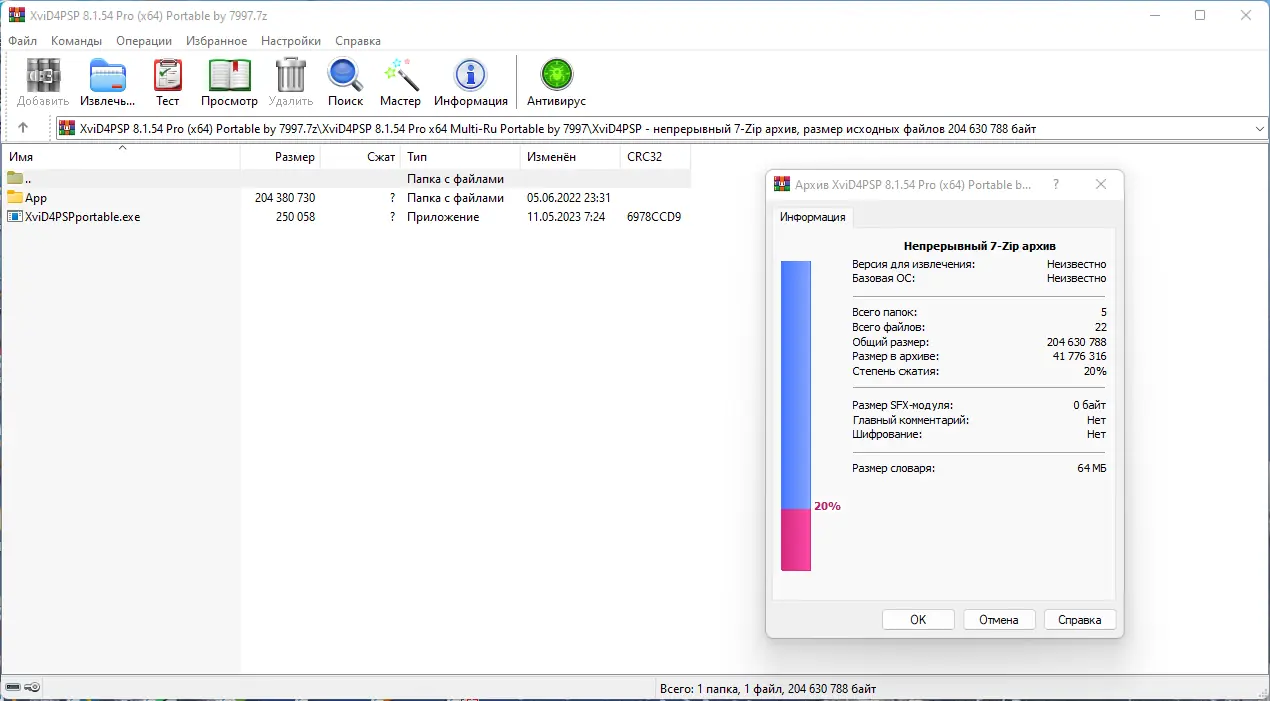The height and width of the screenshot is (701, 1270).
Task: Open the Поиск (Search) tool
Action: (x=345, y=80)
